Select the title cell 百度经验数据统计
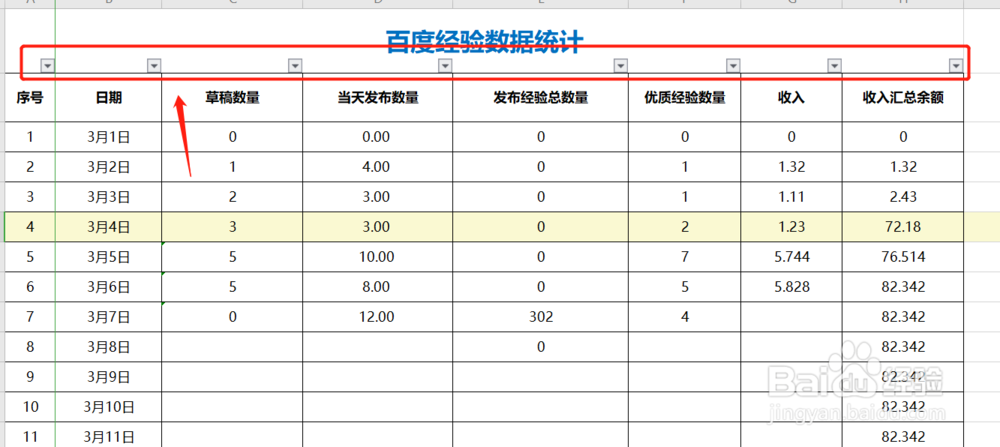This screenshot has width=1000, height=447. [485, 42]
